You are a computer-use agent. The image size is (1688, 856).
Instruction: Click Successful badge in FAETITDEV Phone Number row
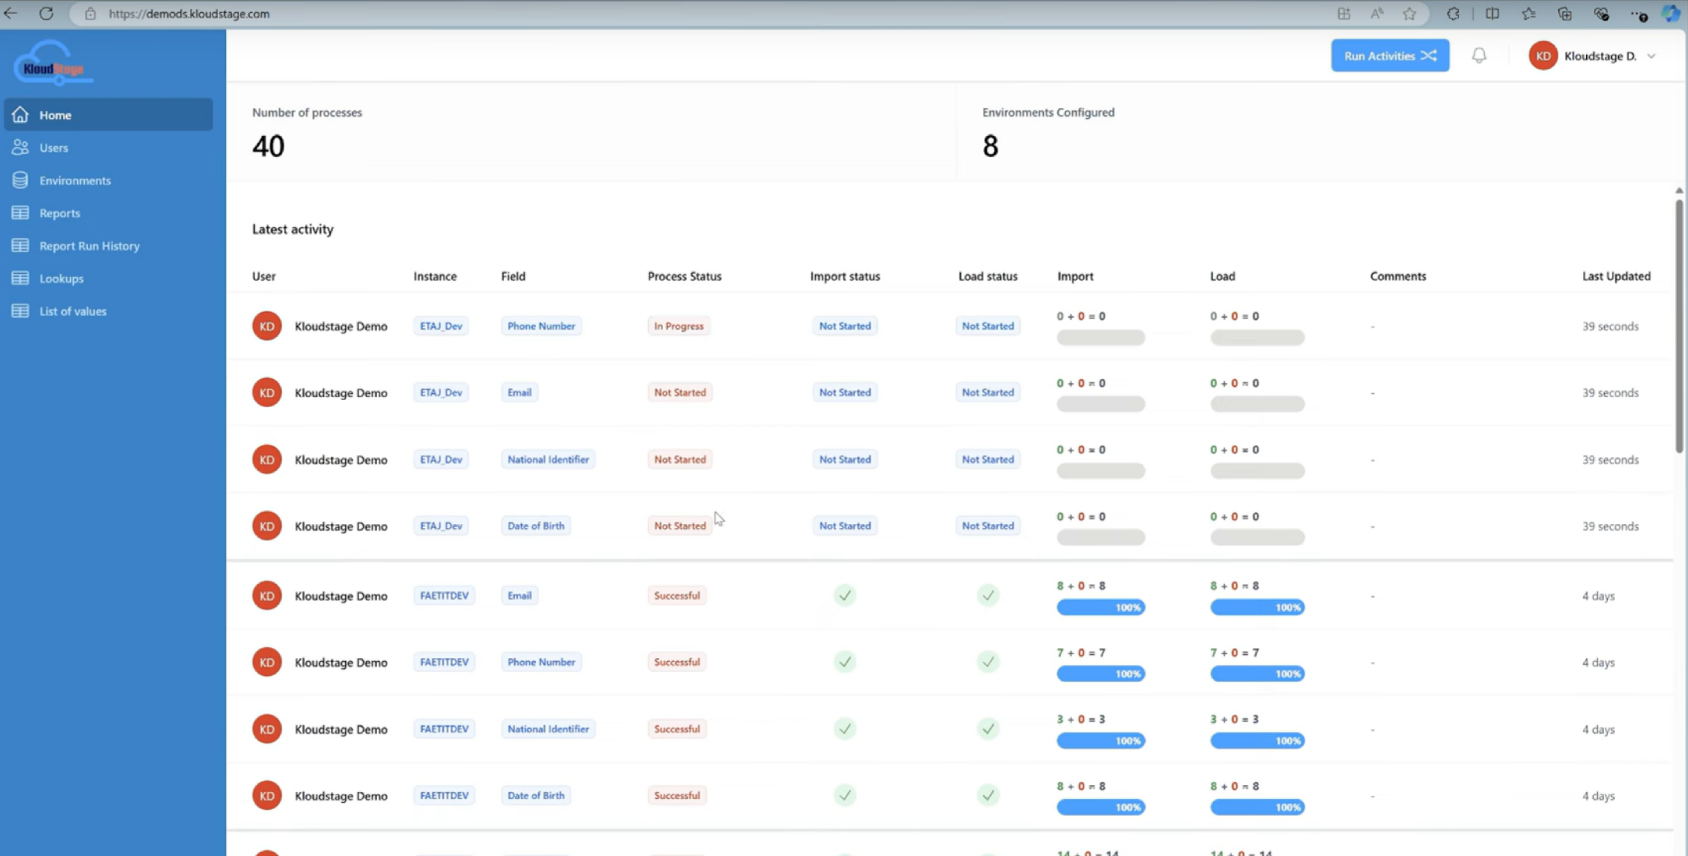[x=677, y=662]
